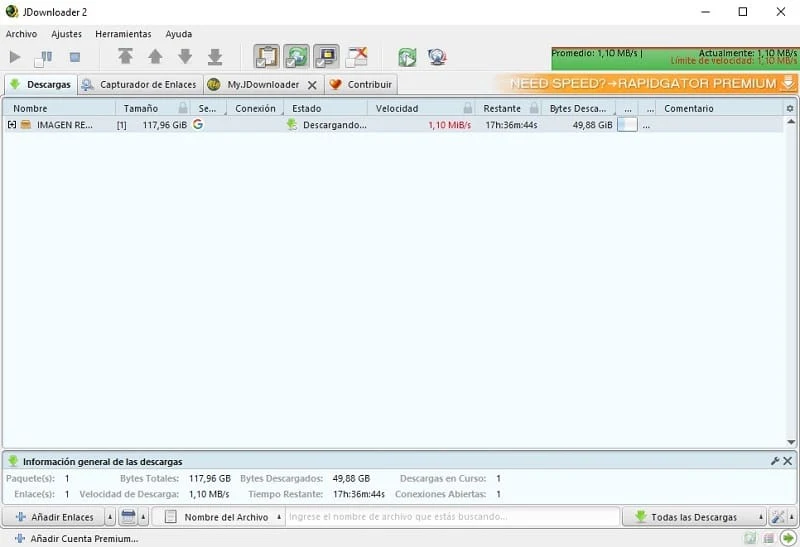
Task: Click the Rapidgator Premium banner
Action: click(645, 84)
